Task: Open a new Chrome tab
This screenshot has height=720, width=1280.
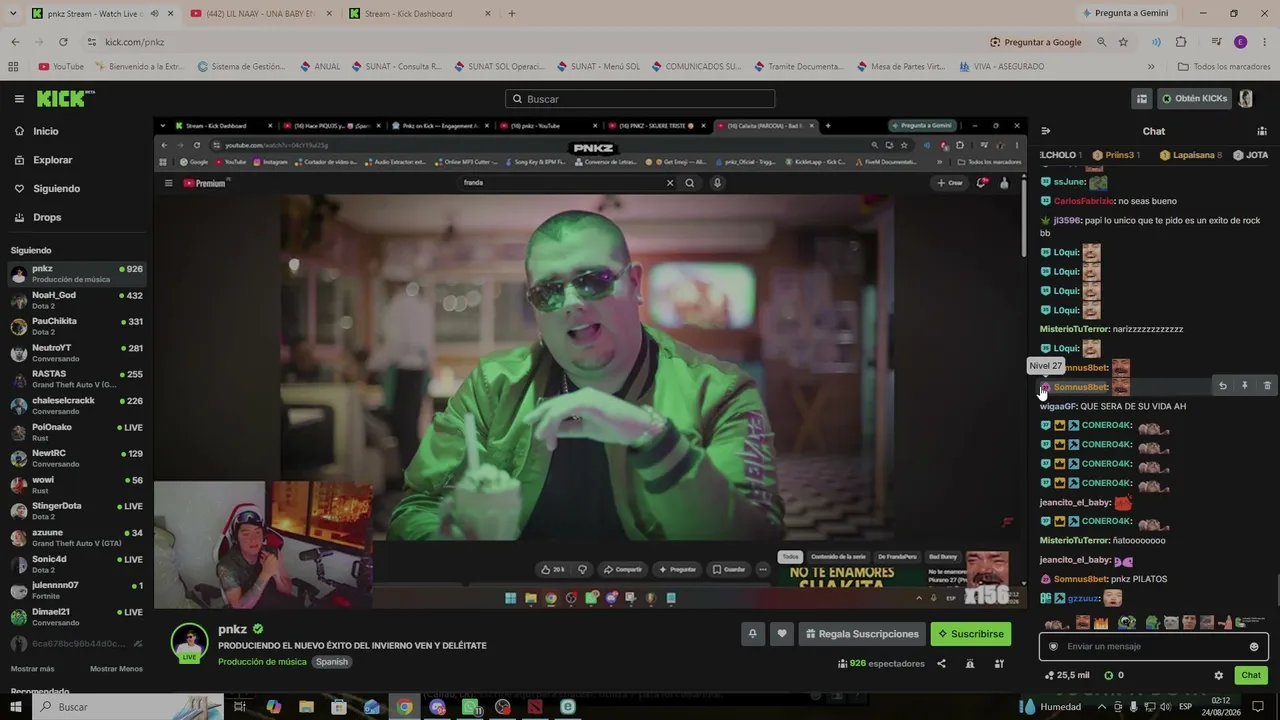Action: [x=512, y=14]
